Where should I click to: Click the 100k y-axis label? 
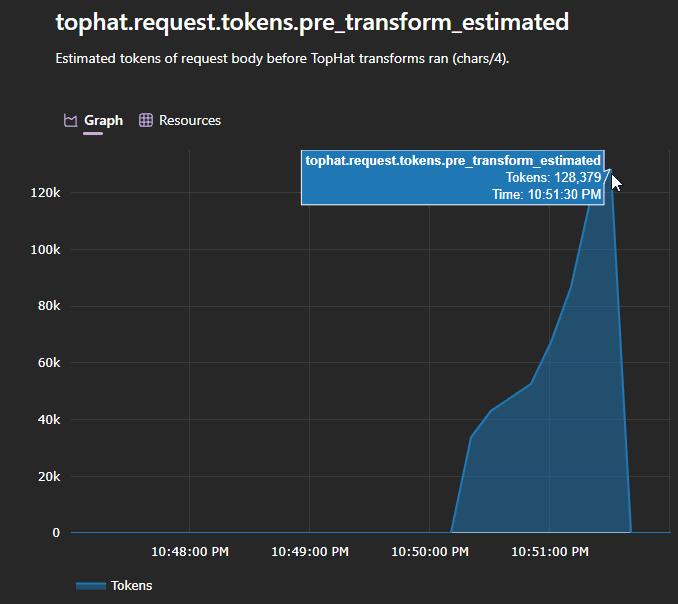coord(45,250)
